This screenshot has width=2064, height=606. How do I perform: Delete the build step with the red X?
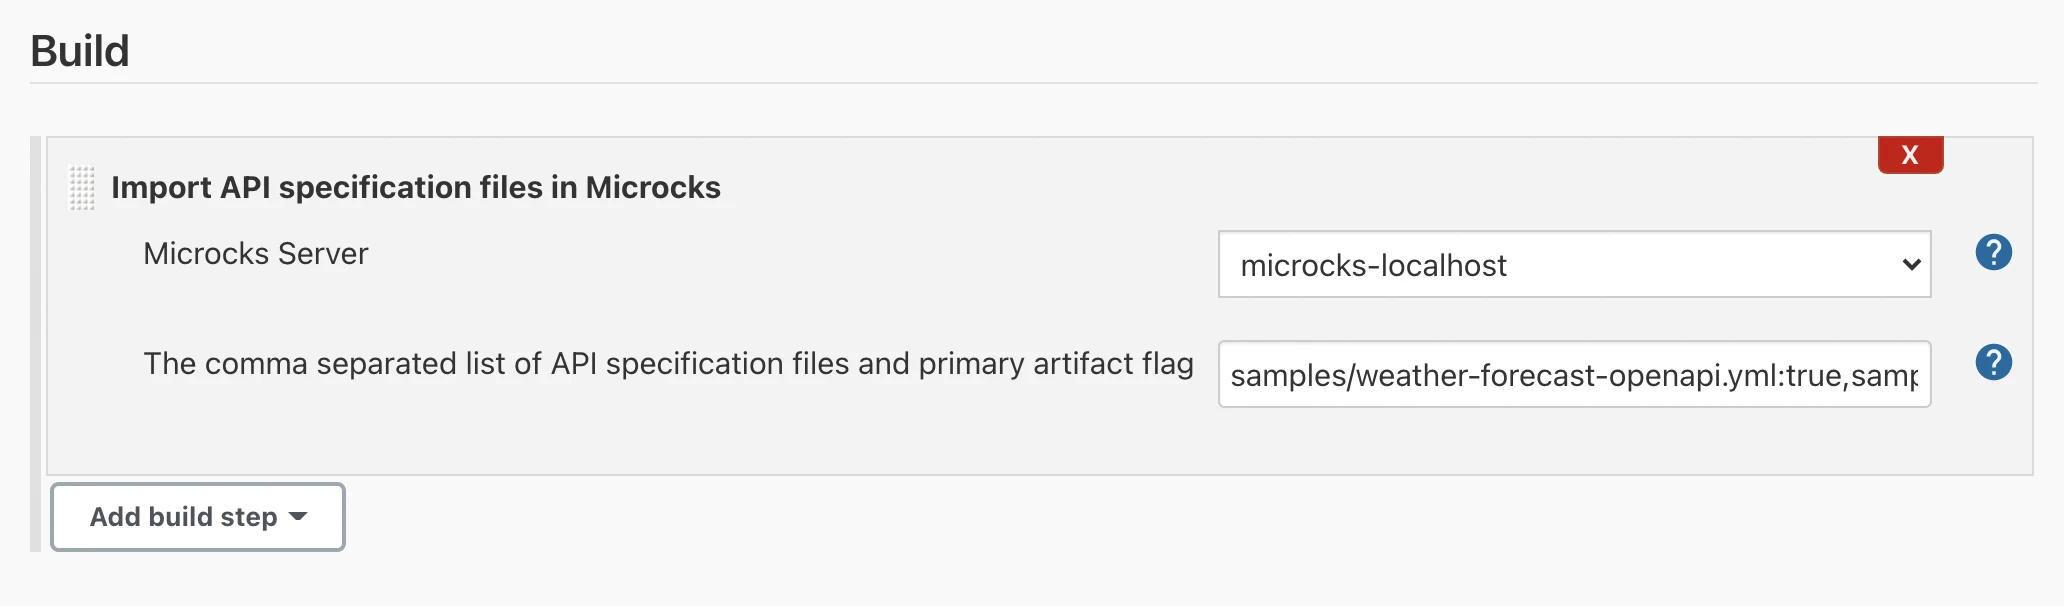coord(1909,155)
